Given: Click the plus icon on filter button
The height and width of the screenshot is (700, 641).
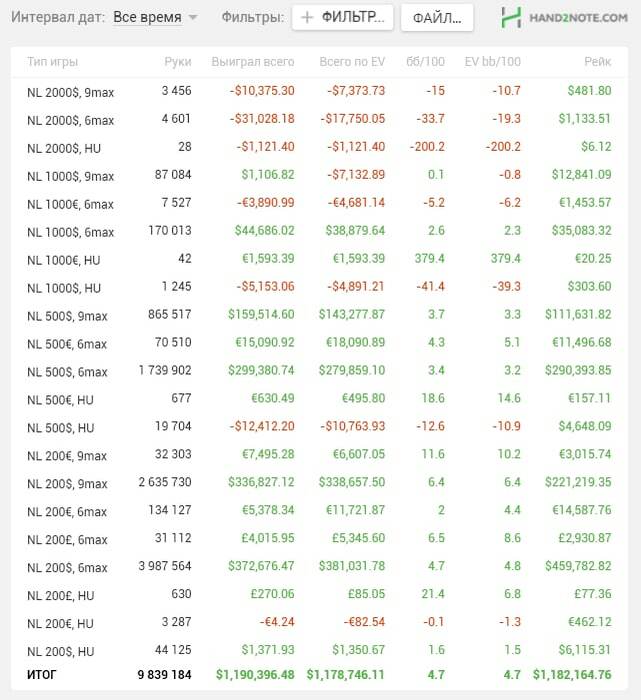Looking at the screenshot, I should pyautogui.click(x=307, y=18).
